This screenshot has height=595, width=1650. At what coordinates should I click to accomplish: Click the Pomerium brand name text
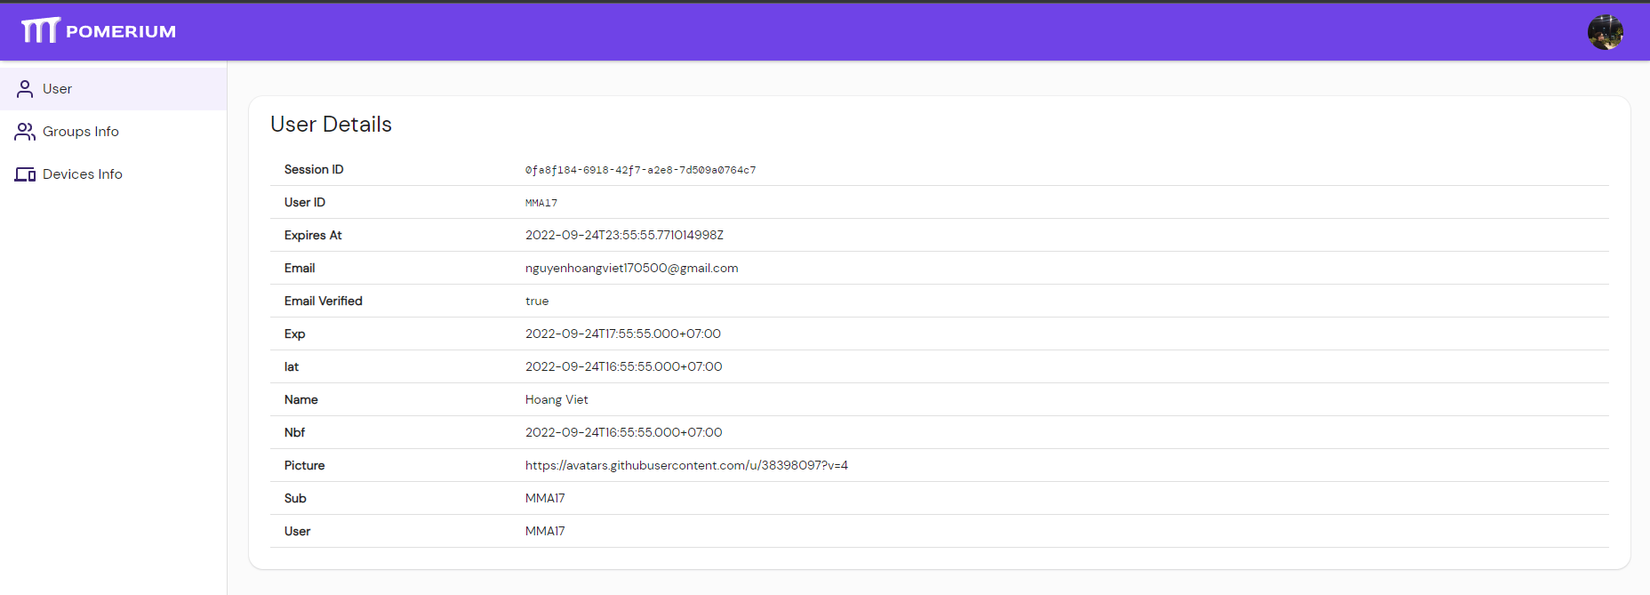(x=121, y=32)
